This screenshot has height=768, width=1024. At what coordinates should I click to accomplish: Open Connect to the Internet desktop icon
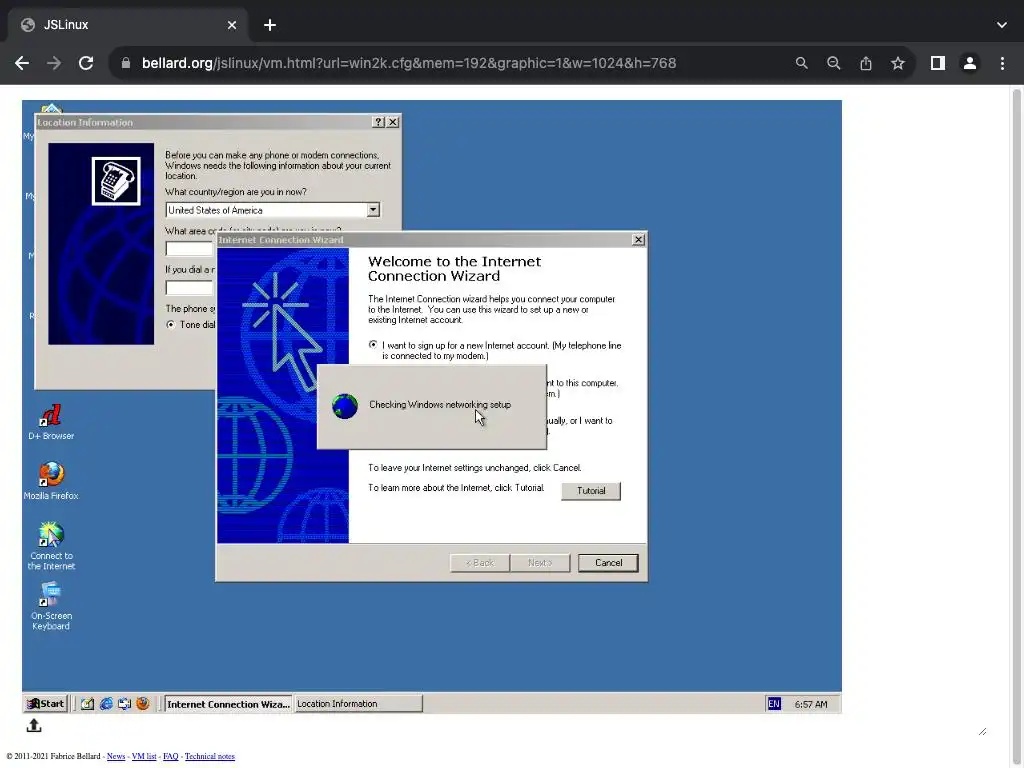pos(50,546)
